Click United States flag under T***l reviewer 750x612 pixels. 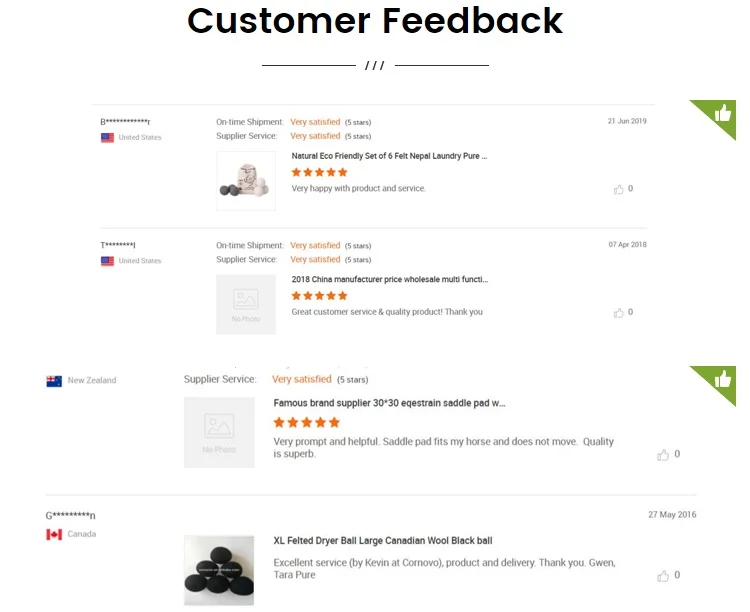(107, 261)
